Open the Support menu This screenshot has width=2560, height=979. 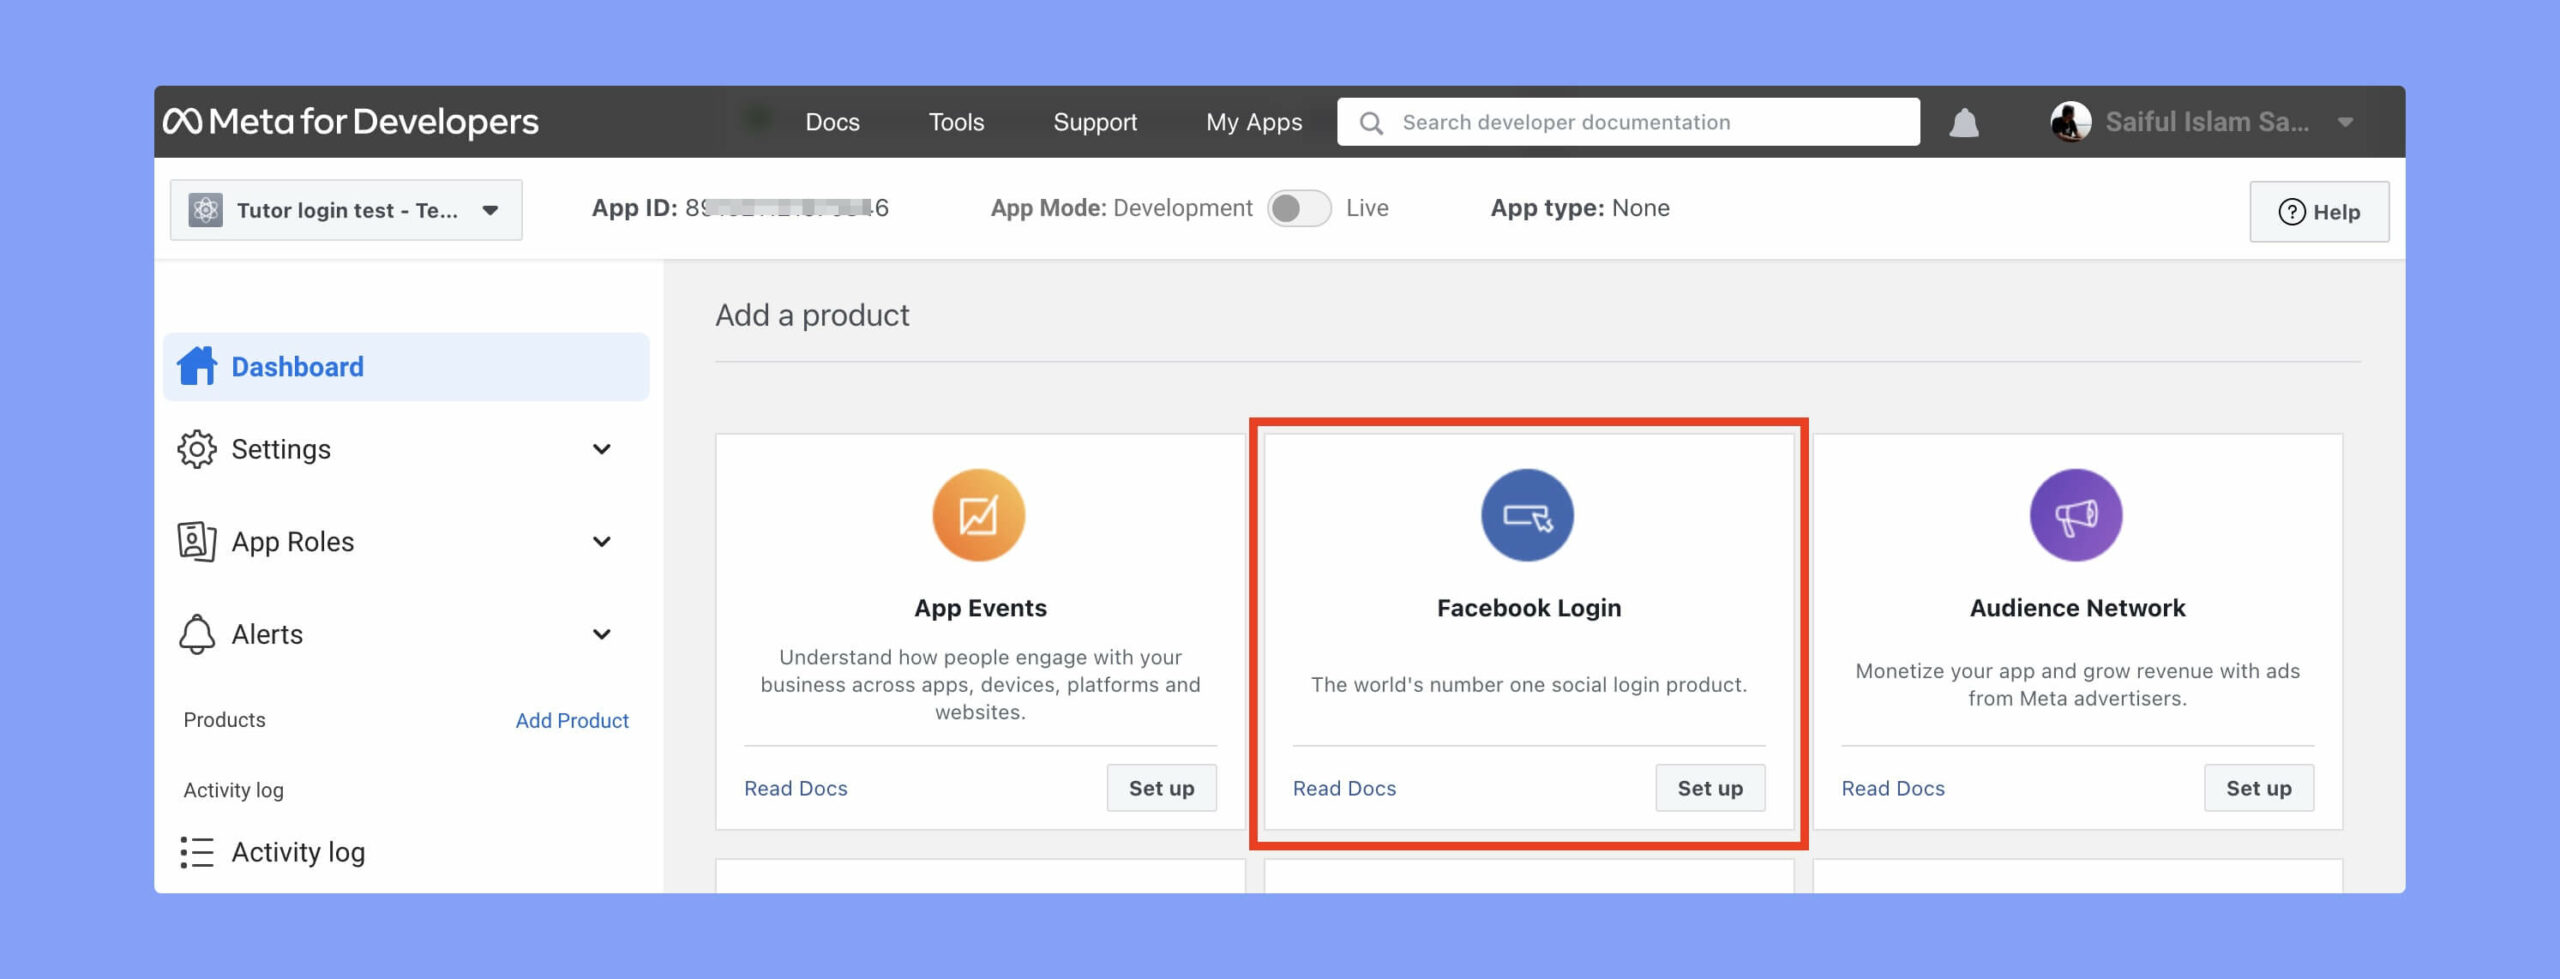(x=1095, y=122)
